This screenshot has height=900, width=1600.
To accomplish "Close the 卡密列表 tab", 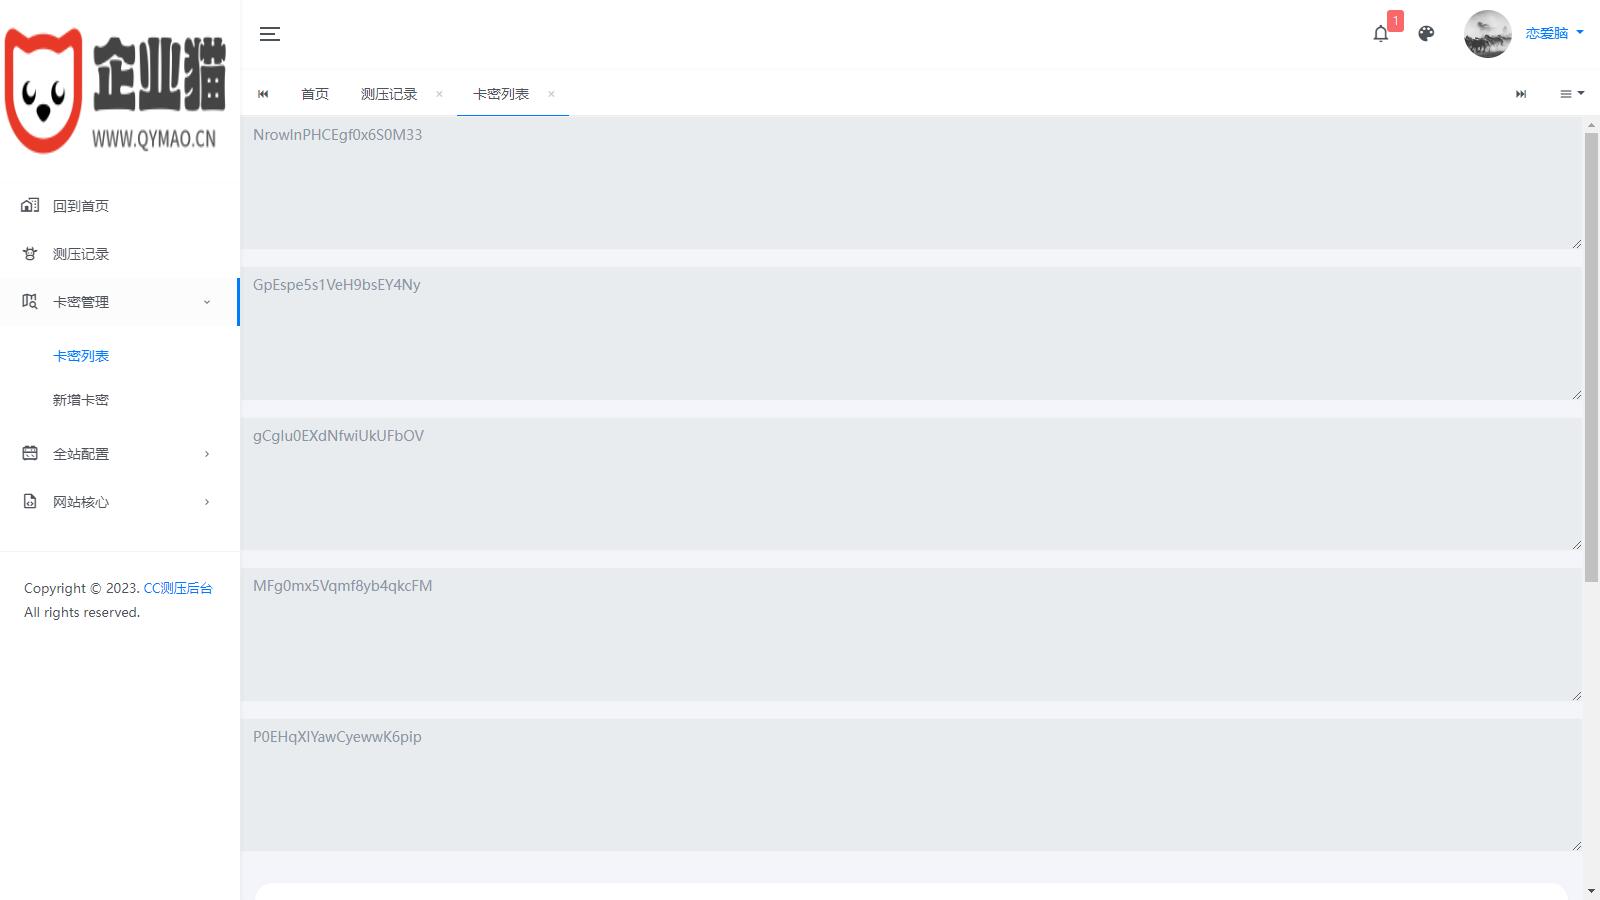I will 551,94.
